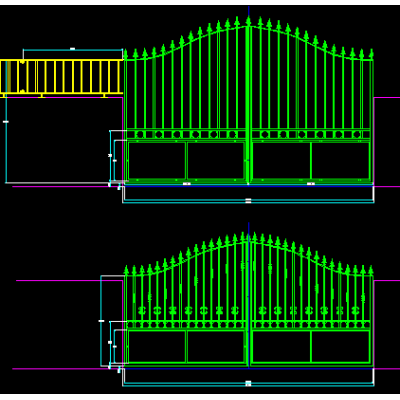This screenshot has width=400, height=400.
Task: Click the lower gate's tall height dimension label
Action: click(101, 321)
